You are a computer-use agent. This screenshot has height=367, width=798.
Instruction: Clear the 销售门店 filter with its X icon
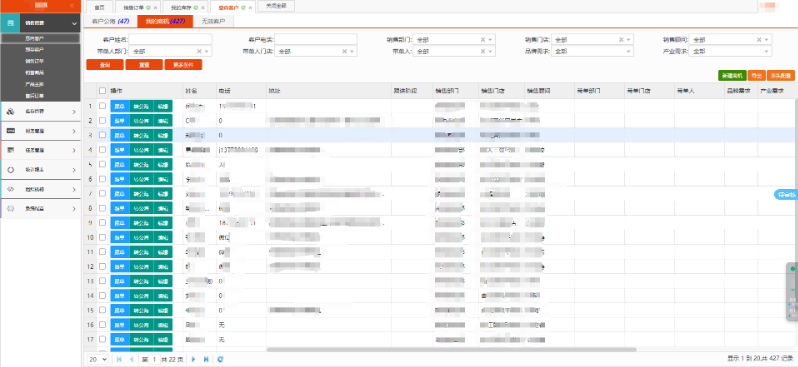click(x=621, y=40)
